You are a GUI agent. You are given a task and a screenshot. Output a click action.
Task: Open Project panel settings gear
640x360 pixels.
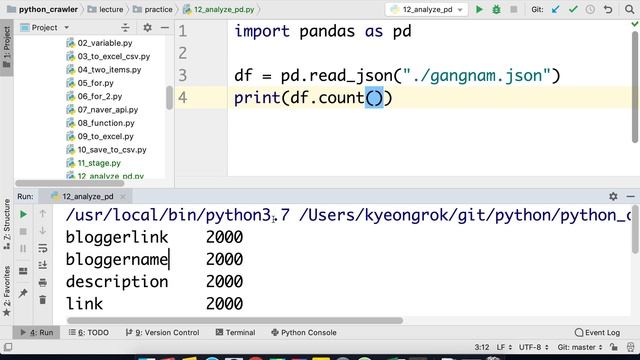pos(147,27)
